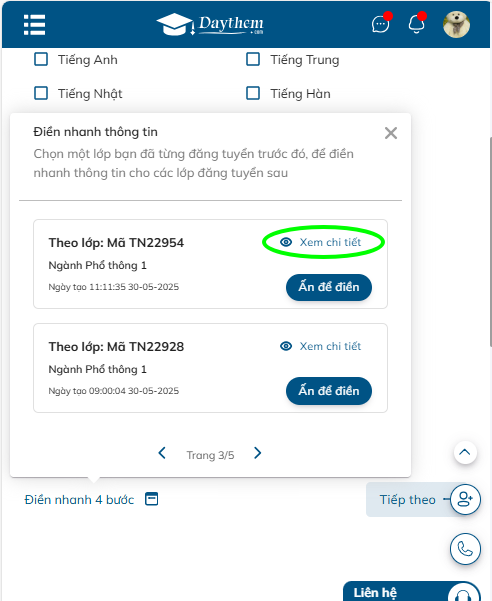Screen dimensions: 492x601
Task: Click the Daythem logo
Action: tap(210, 25)
